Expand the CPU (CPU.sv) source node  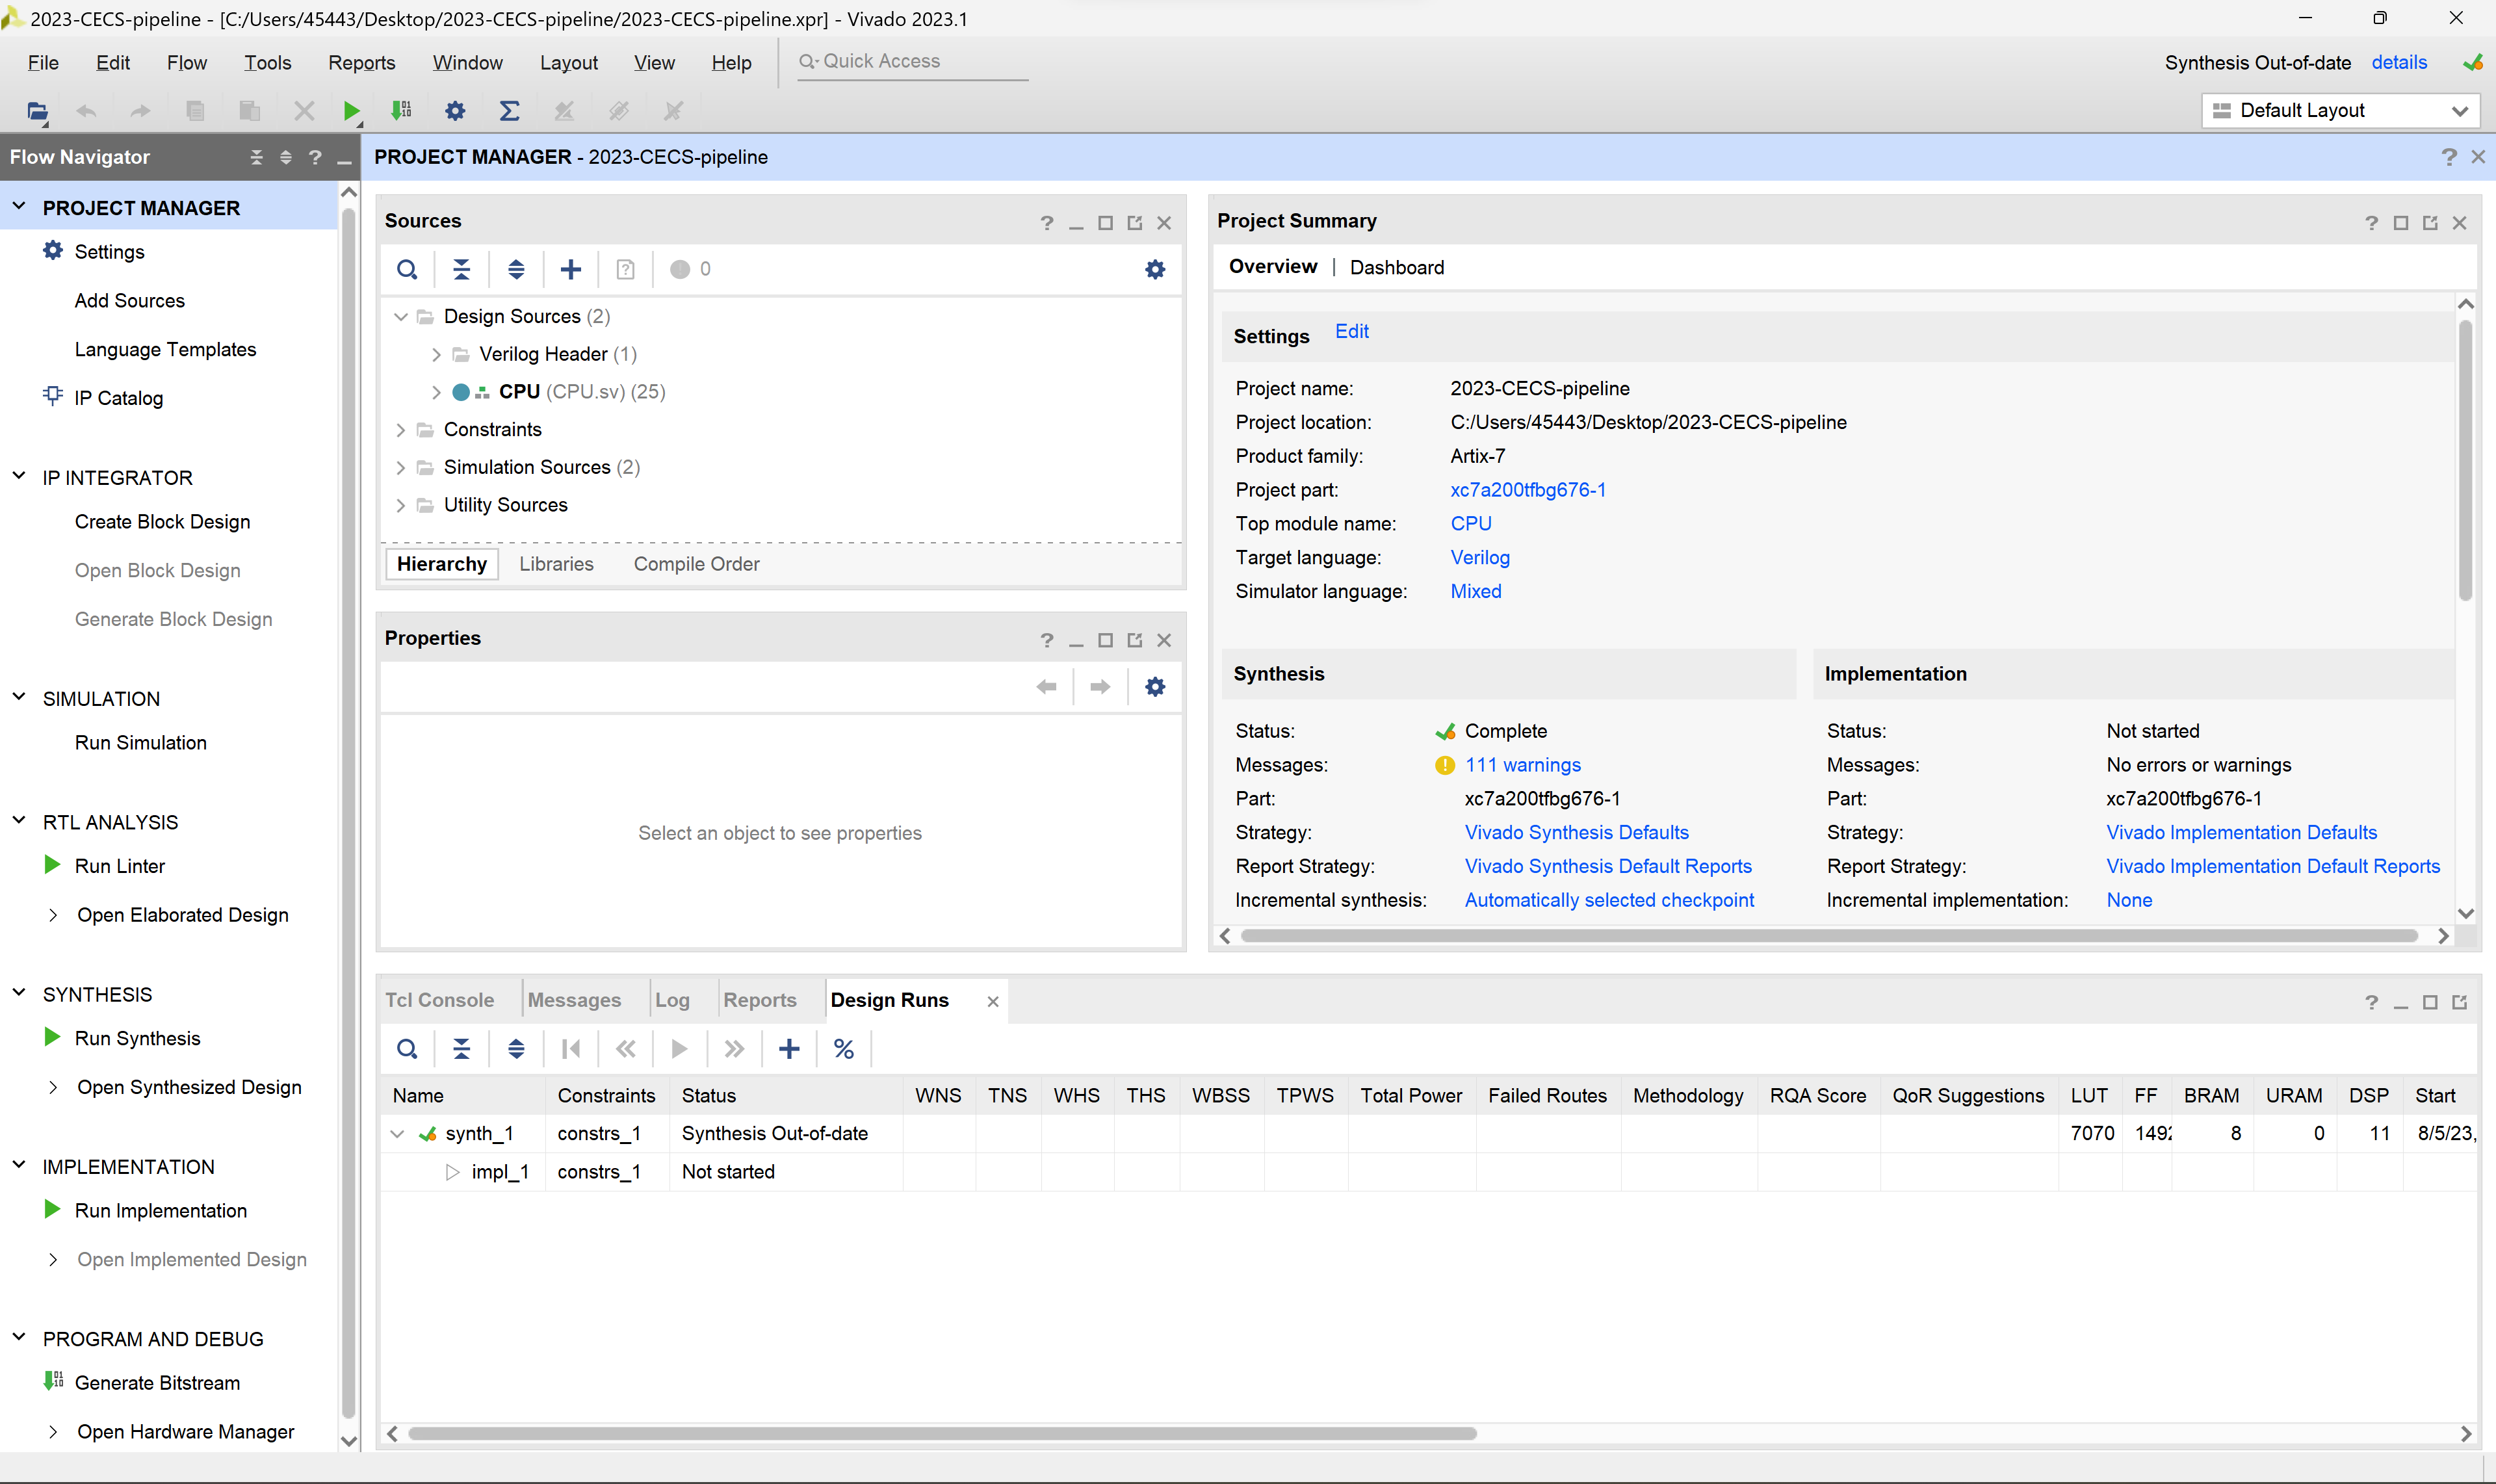click(436, 392)
